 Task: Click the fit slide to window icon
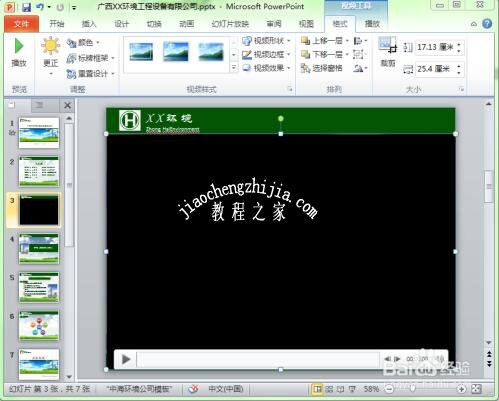coord(477,389)
